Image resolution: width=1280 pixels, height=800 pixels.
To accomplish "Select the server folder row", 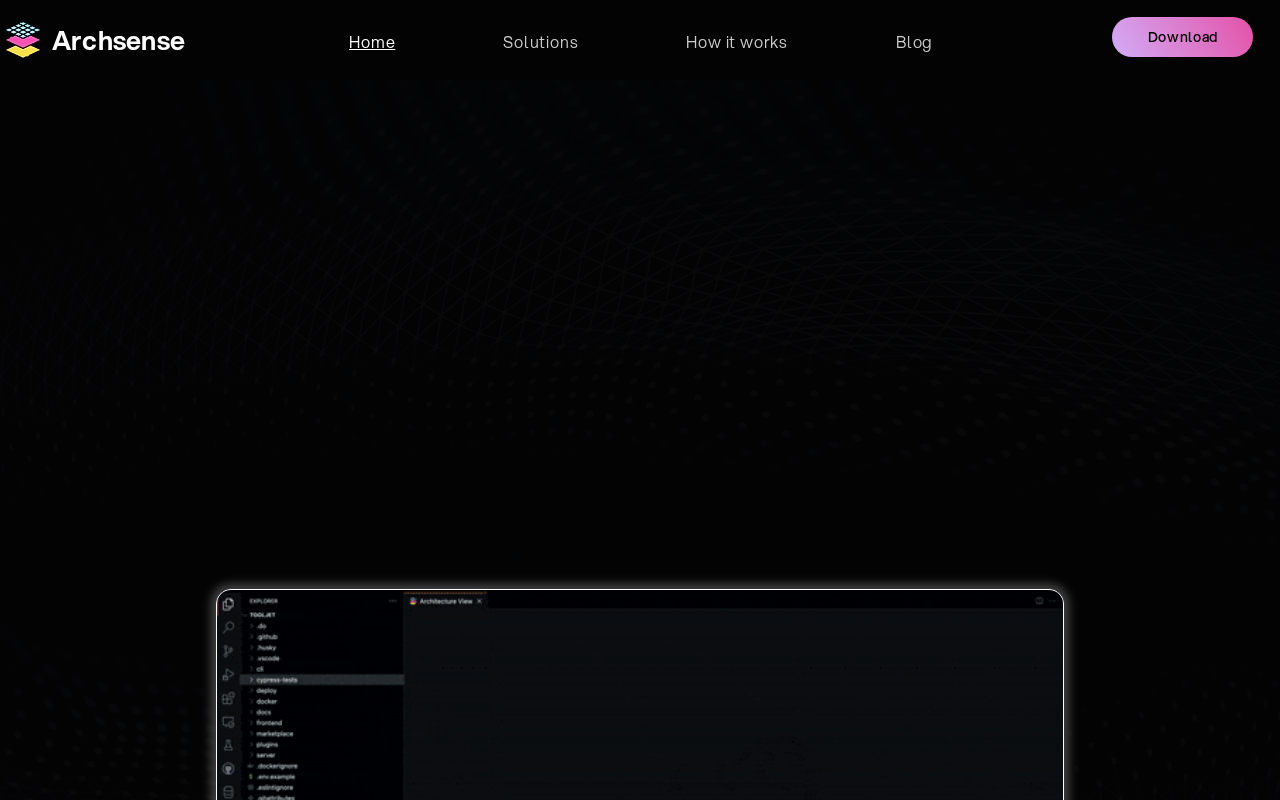I will 322,755.
